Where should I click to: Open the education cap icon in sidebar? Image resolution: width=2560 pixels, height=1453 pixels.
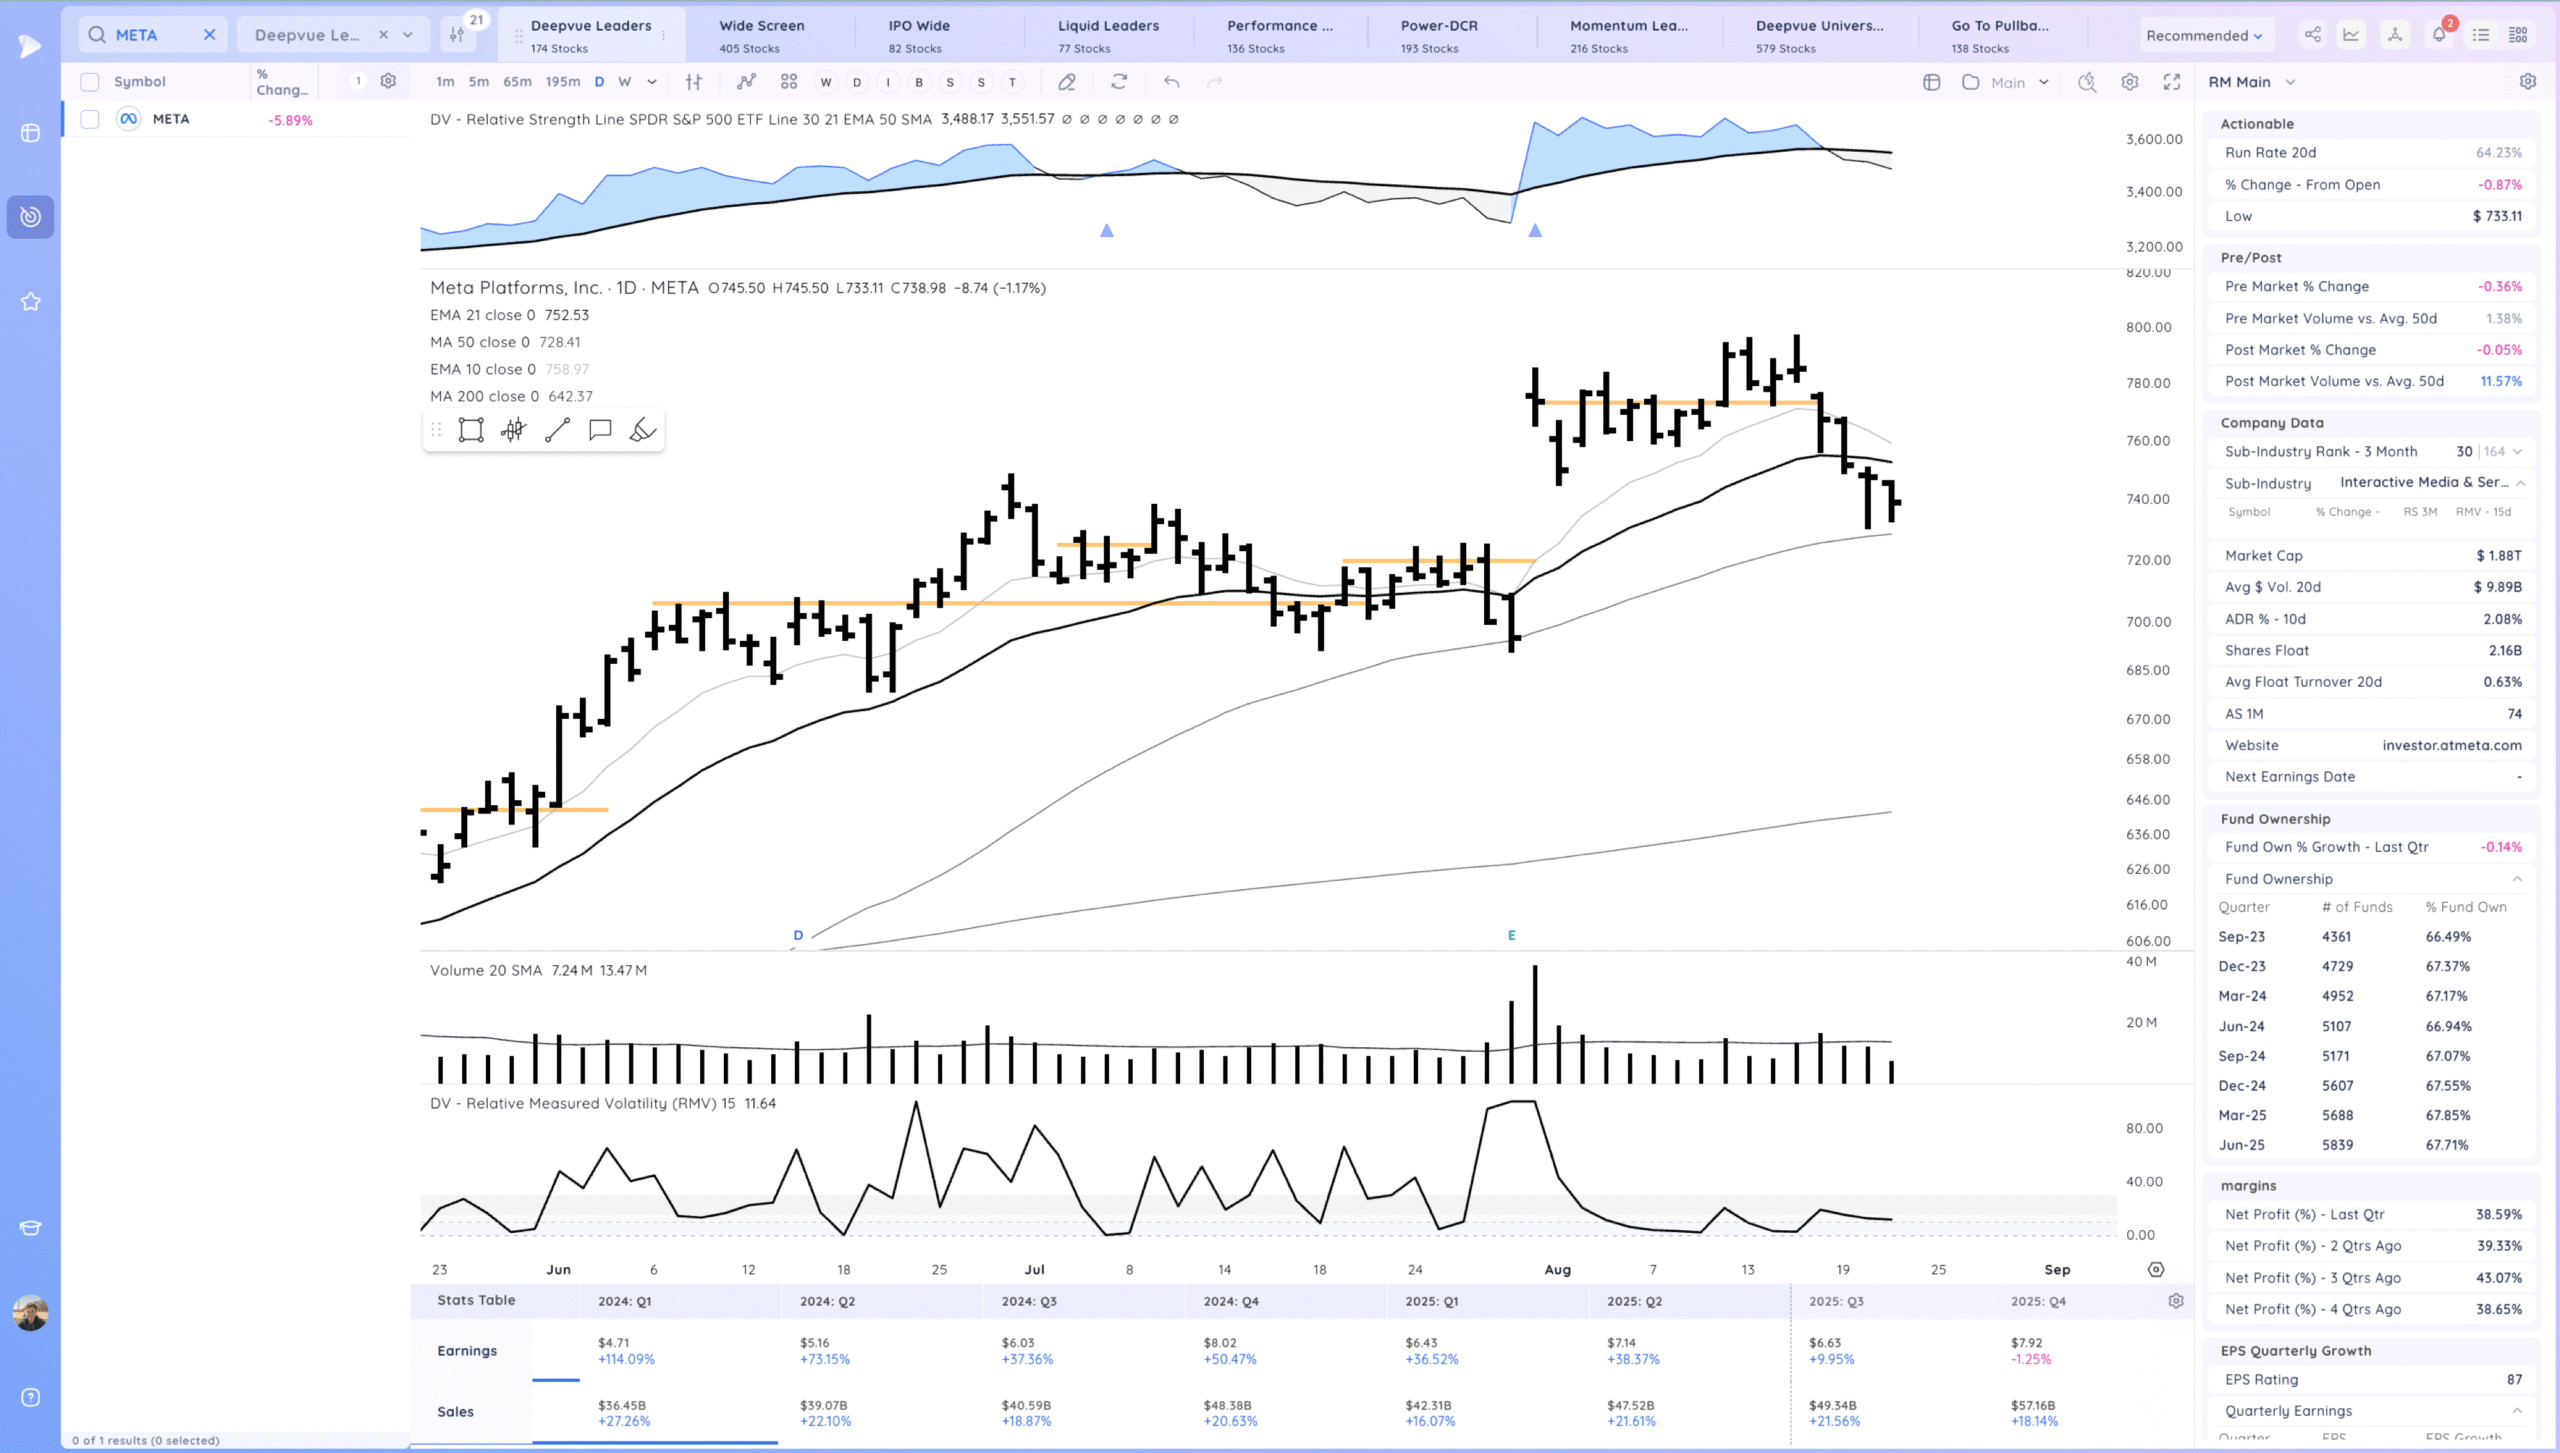30,1228
